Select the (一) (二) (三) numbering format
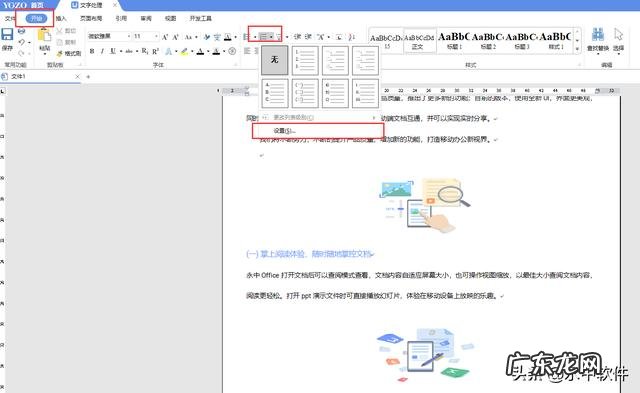 pos(305,93)
